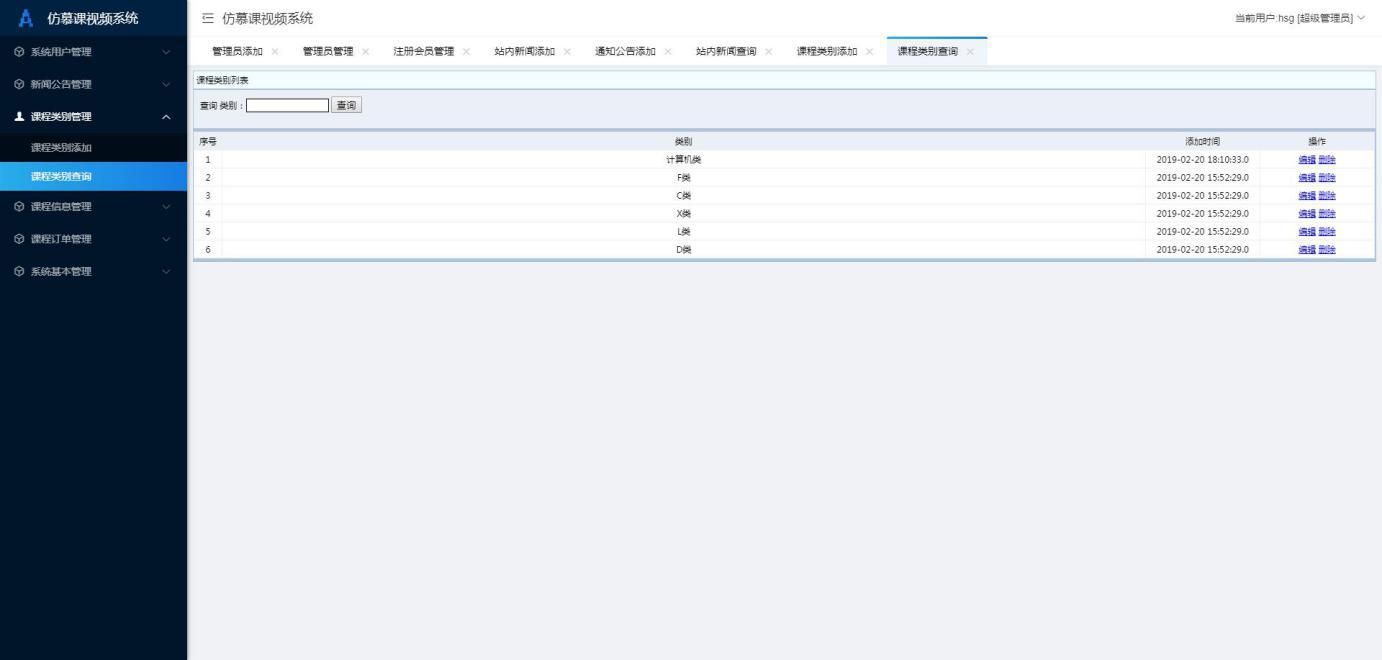1382x660 pixels.
Task: Open 课程类别查询 in sidebar
Action: click(x=93, y=177)
